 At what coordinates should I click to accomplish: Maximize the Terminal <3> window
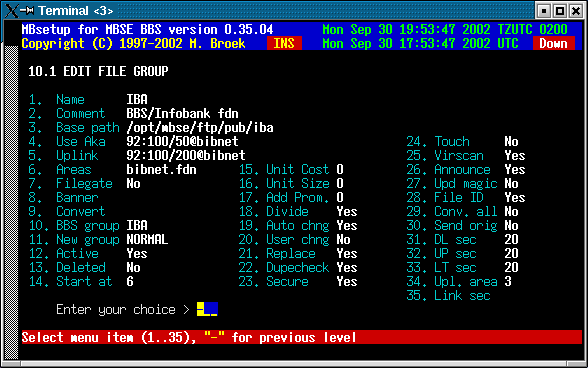pyautogui.click(x=560, y=11)
